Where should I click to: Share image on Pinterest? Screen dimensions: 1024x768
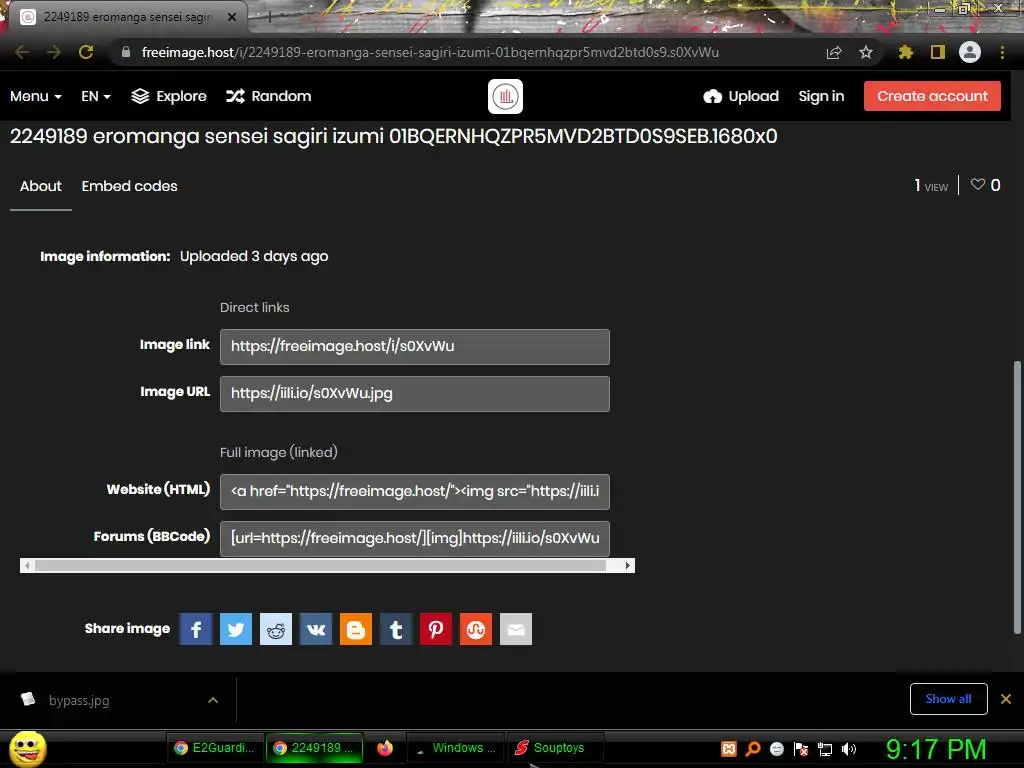pyautogui.click(x=436, y=629)
